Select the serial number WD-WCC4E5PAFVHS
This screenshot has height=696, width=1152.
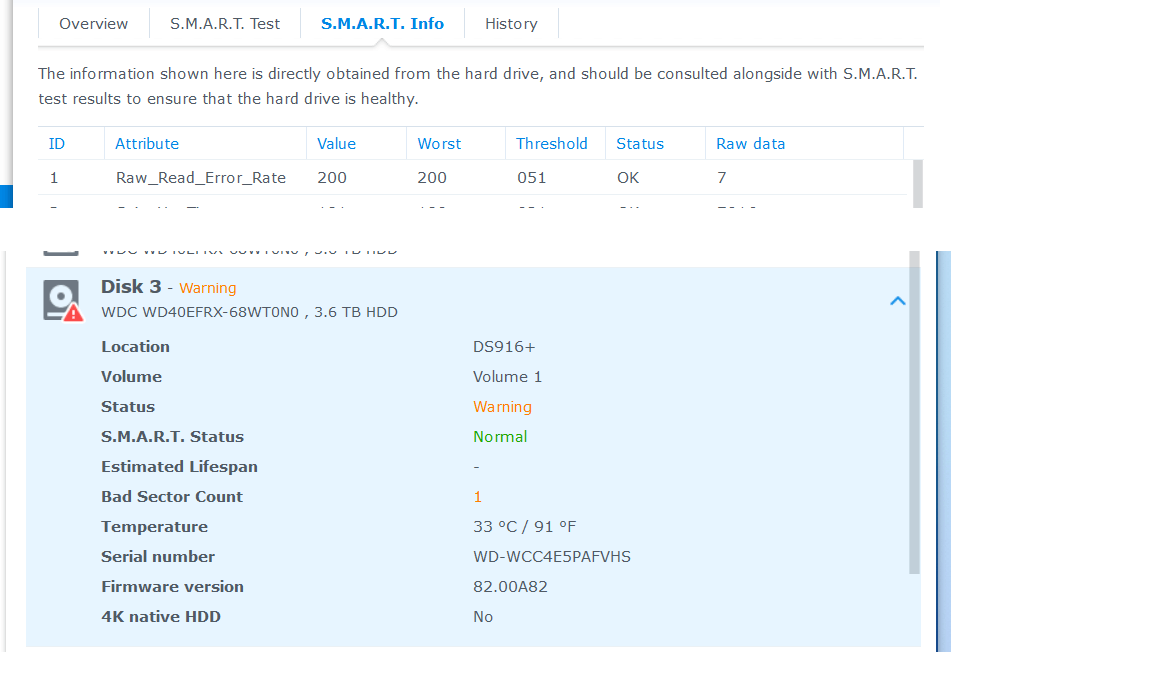552,556
